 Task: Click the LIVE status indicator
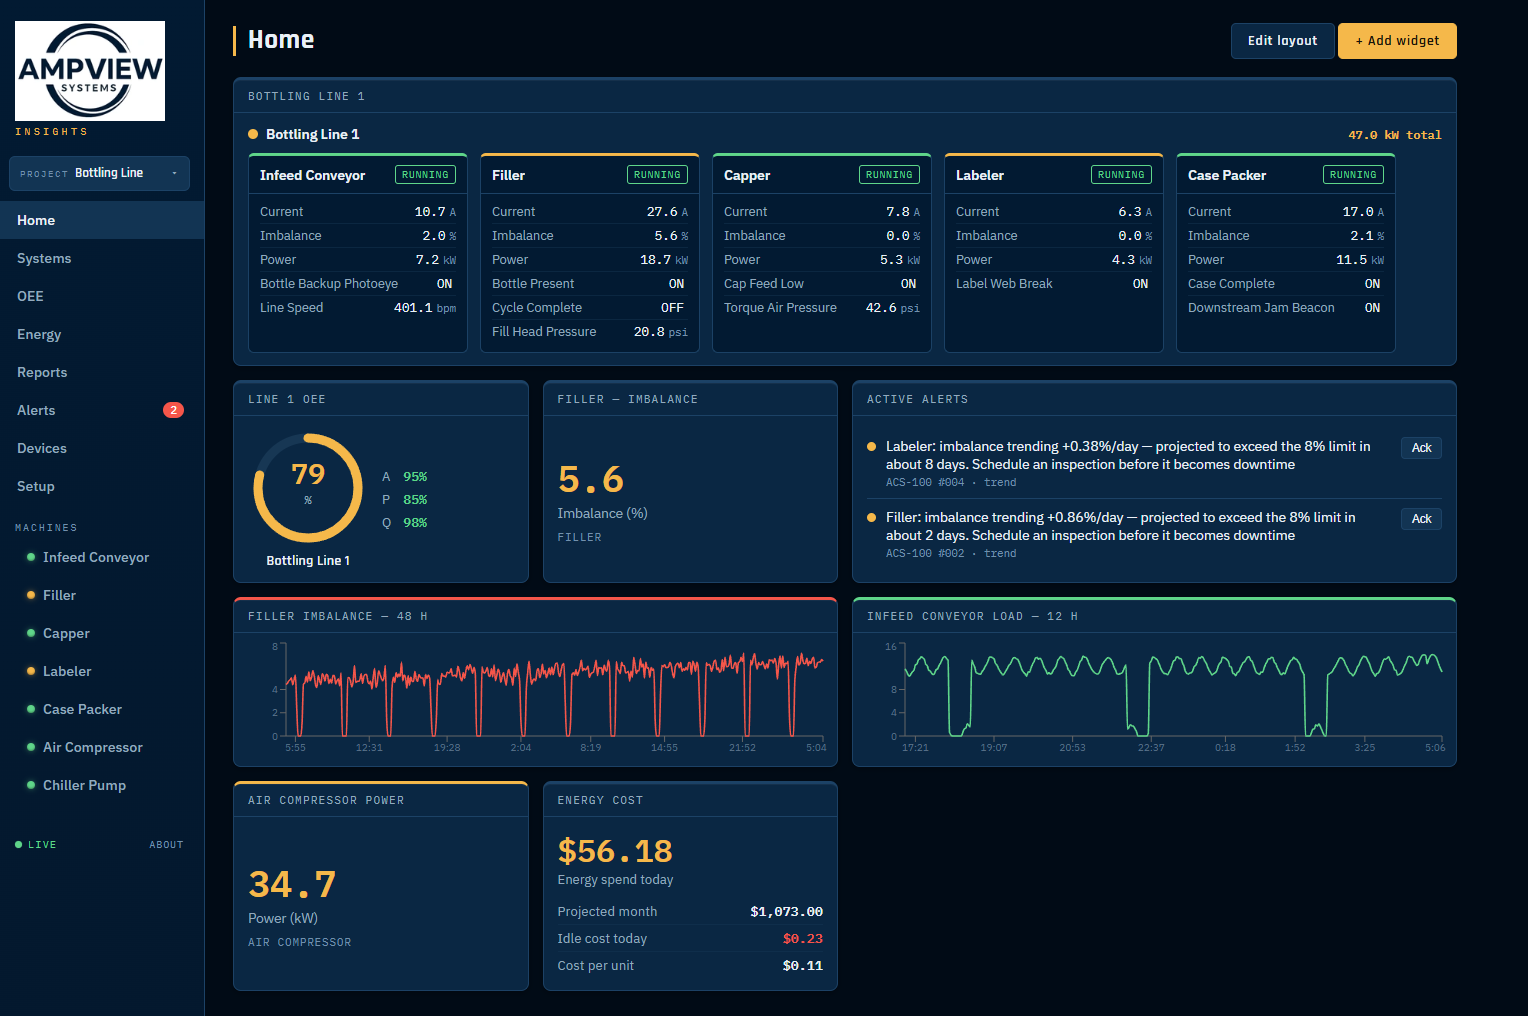tap(36, 845)
